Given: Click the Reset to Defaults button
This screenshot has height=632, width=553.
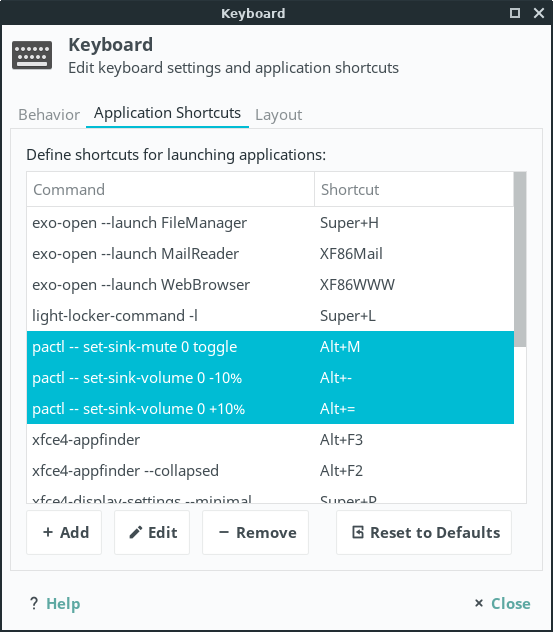Looking at the screenshot, I should 424,532.
